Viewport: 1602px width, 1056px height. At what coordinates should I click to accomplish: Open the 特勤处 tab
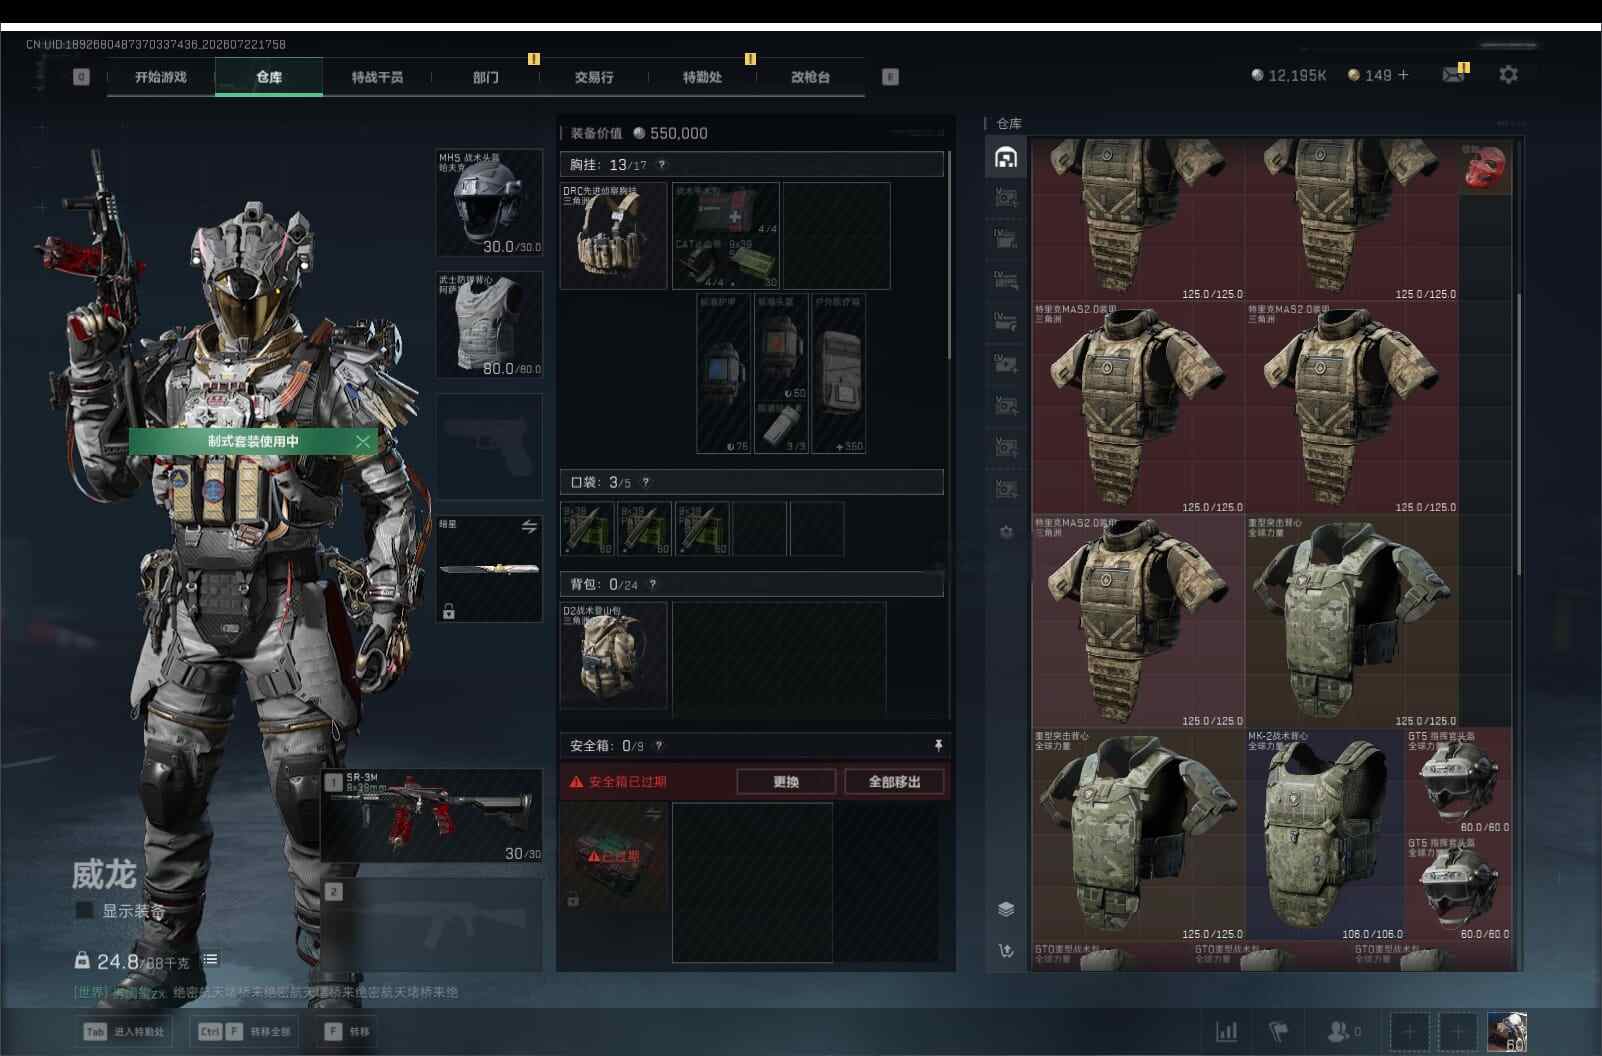702,77
